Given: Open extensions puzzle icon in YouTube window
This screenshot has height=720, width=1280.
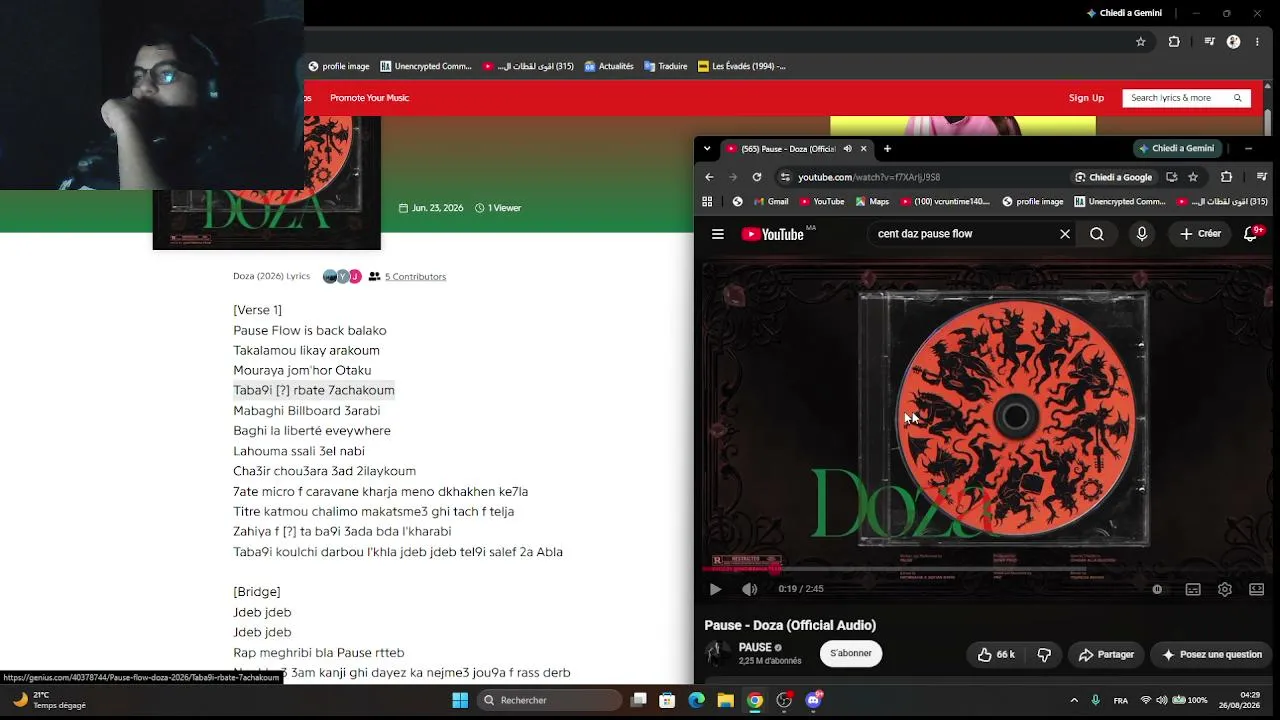Looking at the screenshot, I should [x=1226, y=177].
